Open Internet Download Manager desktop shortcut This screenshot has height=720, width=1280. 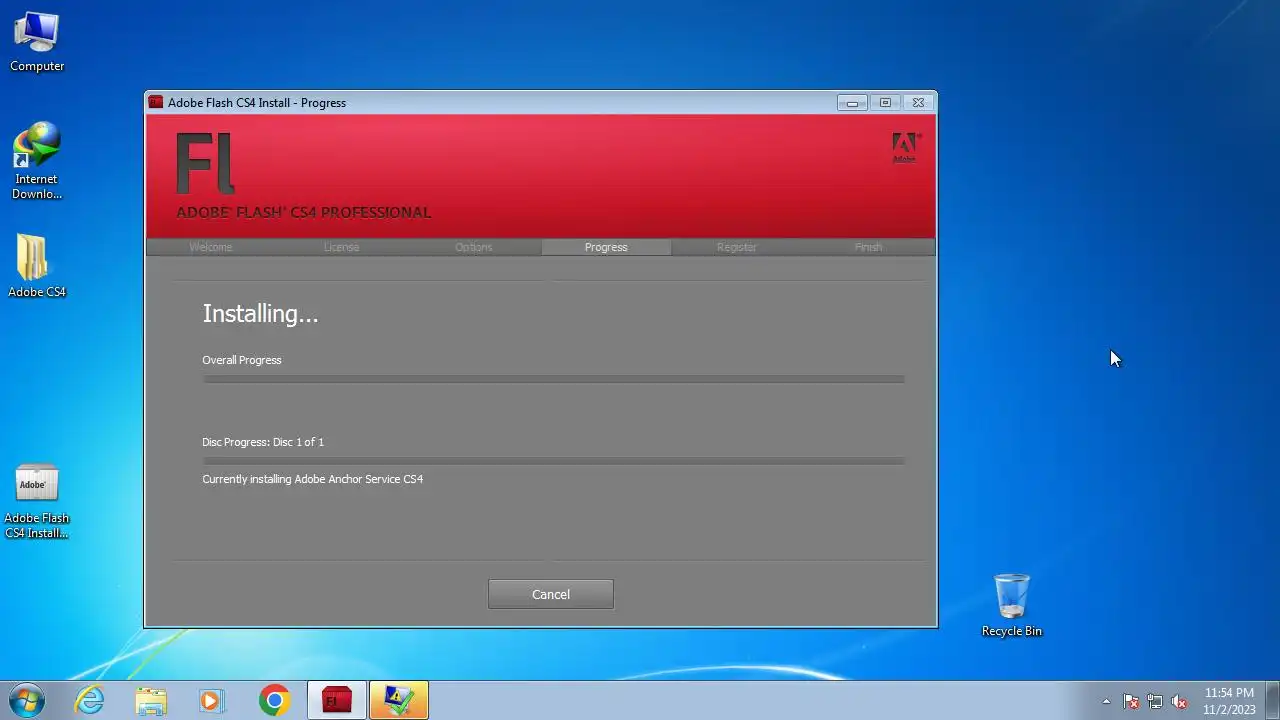pyautogui.click(x=37, y=160)
